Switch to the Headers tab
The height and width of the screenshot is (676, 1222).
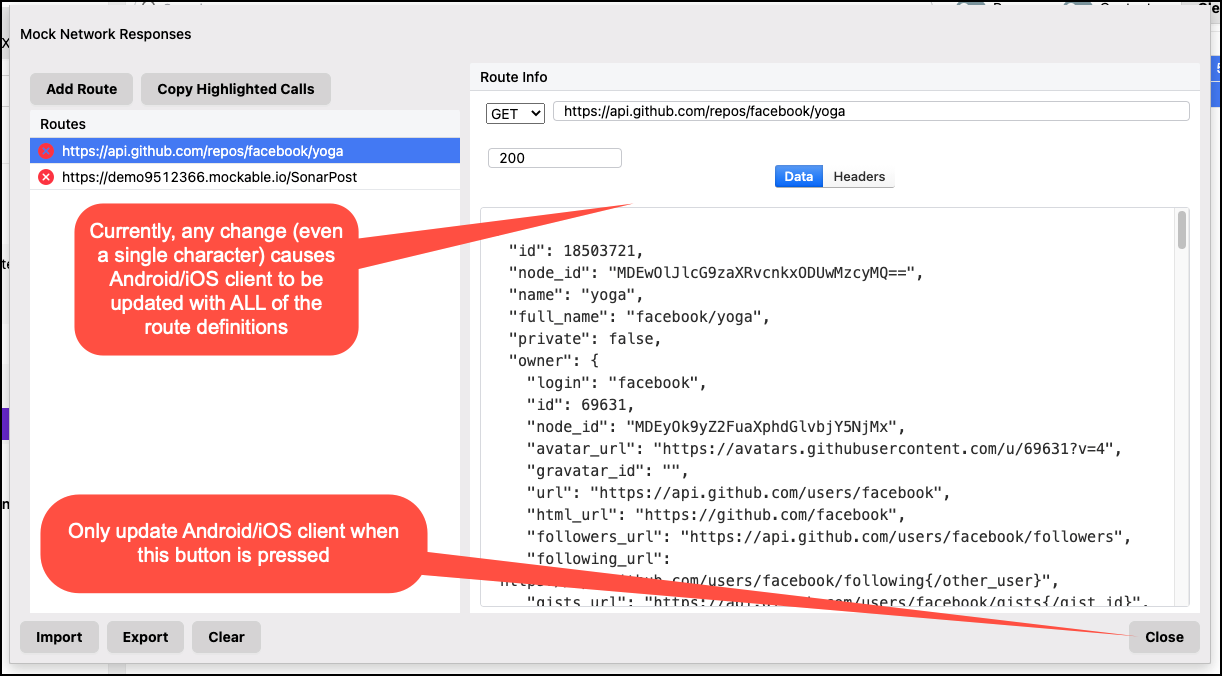[x=859, y=176]
